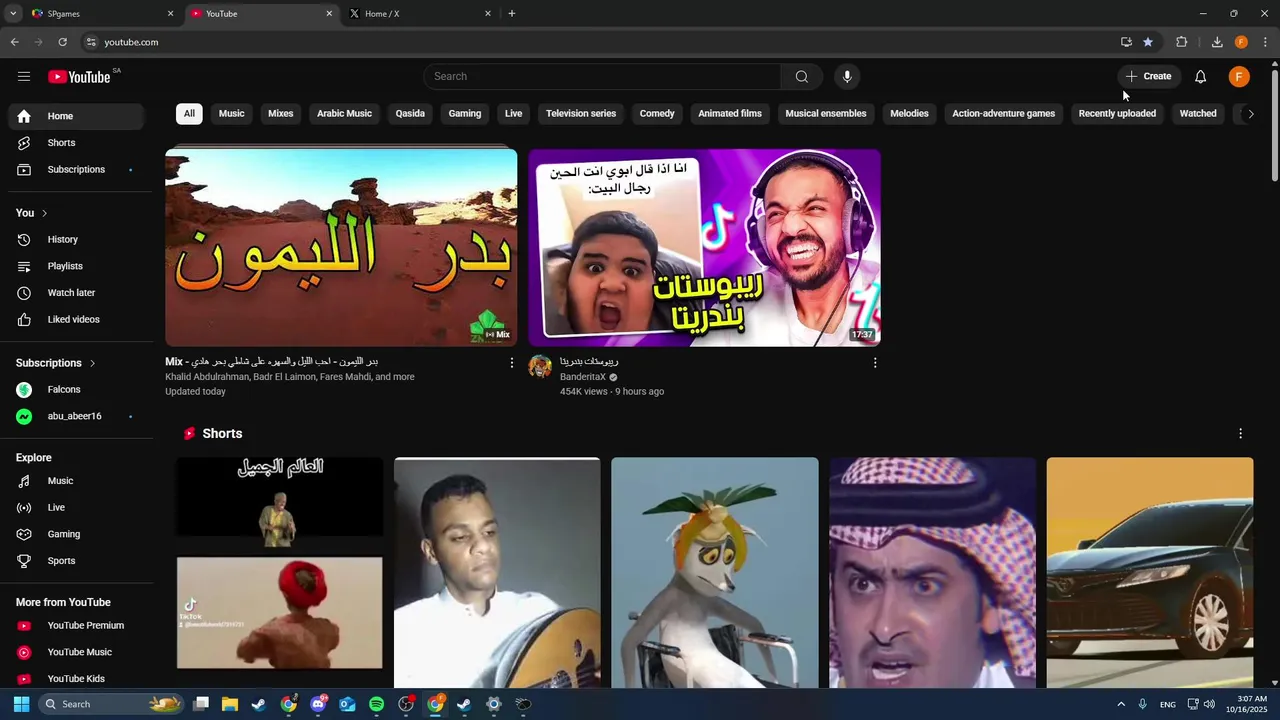
Task: Open Chrome downloads
Action: [1217, 42]
